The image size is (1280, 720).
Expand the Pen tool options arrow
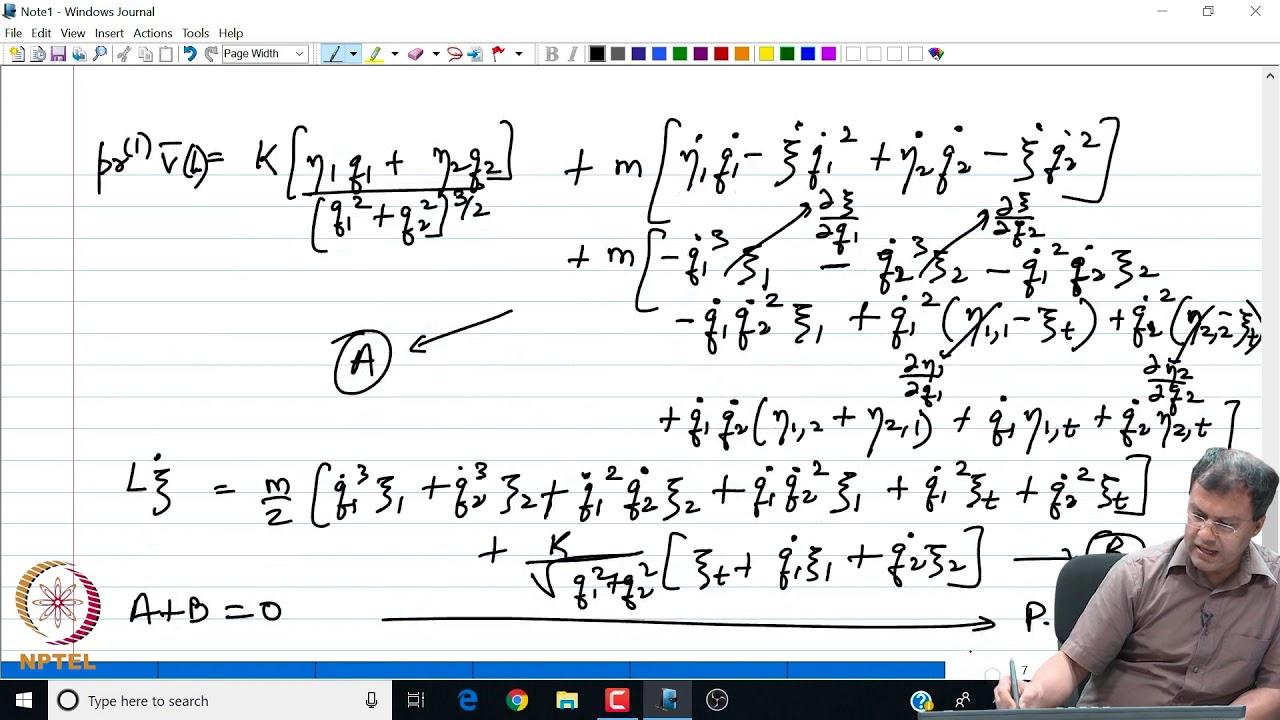[x=353, y=54]
